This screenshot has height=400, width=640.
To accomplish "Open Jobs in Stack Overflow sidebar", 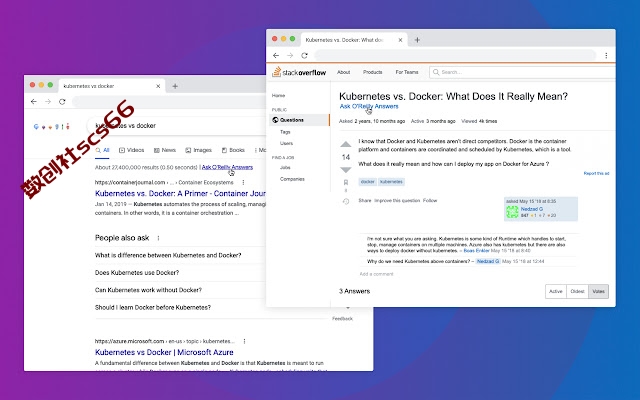I will click(x=285, y=167).
